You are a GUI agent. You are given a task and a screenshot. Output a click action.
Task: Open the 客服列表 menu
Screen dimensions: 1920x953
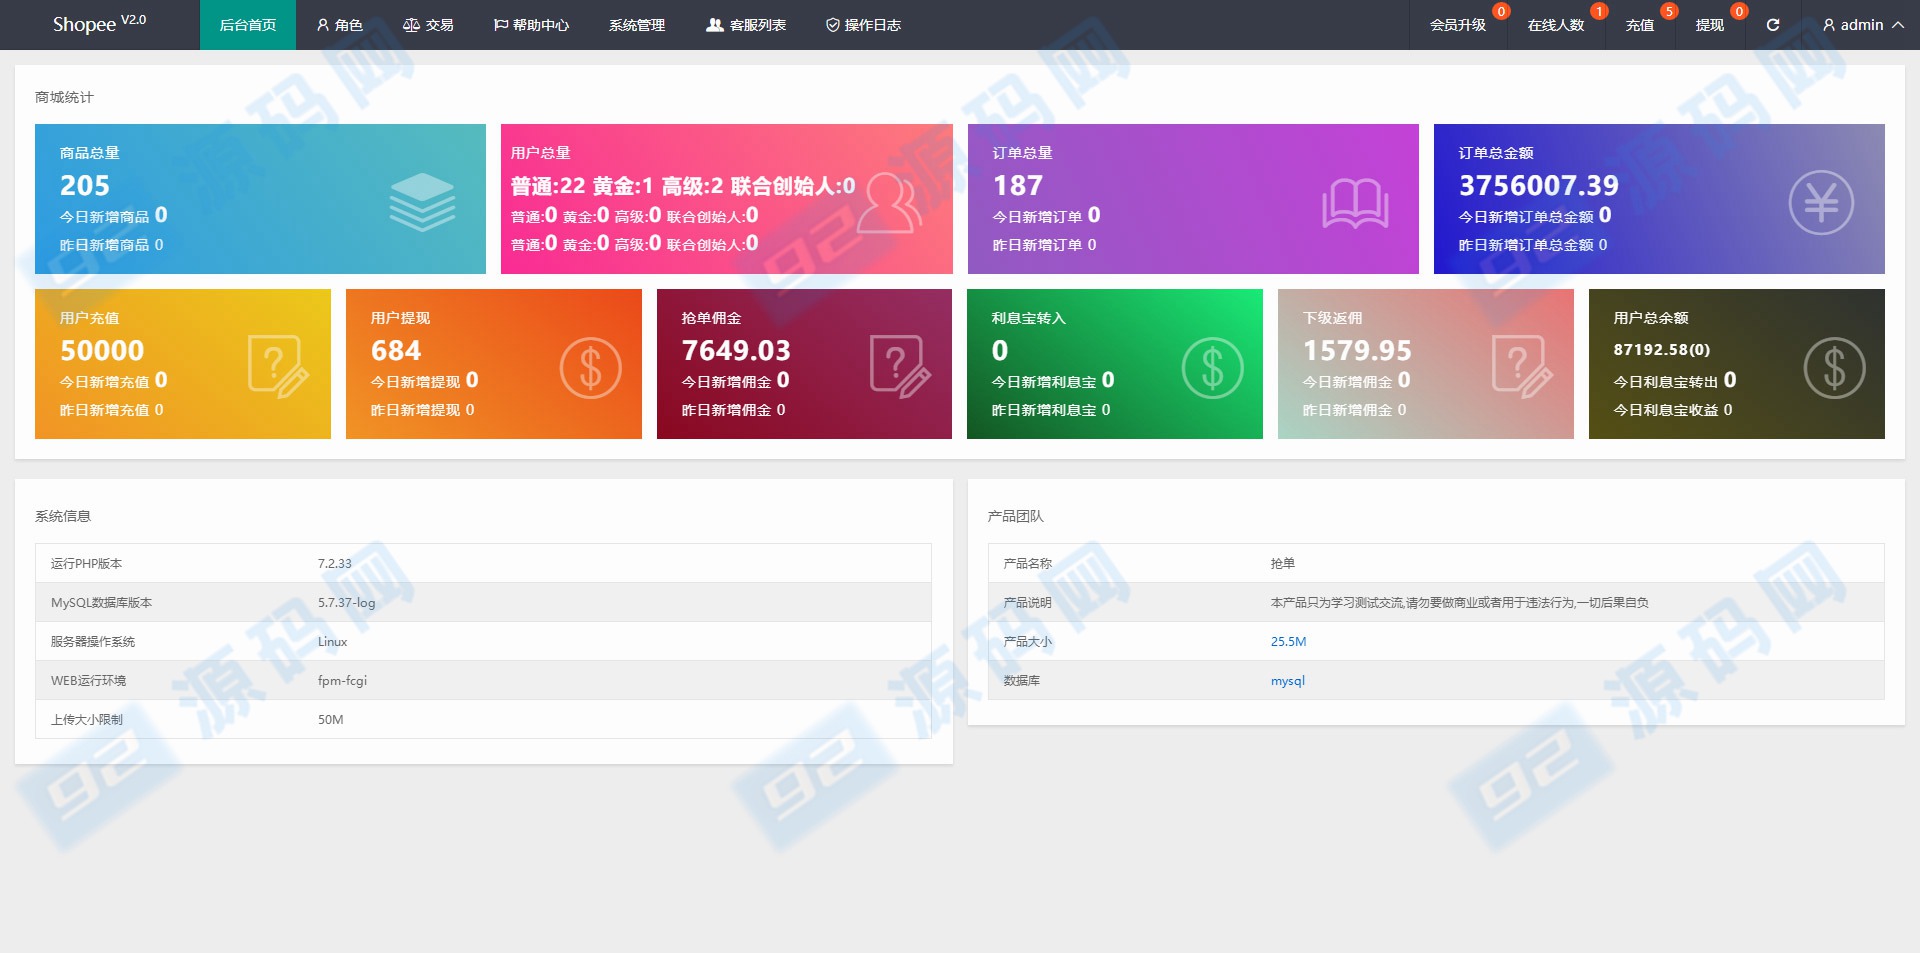coord(746,25)
